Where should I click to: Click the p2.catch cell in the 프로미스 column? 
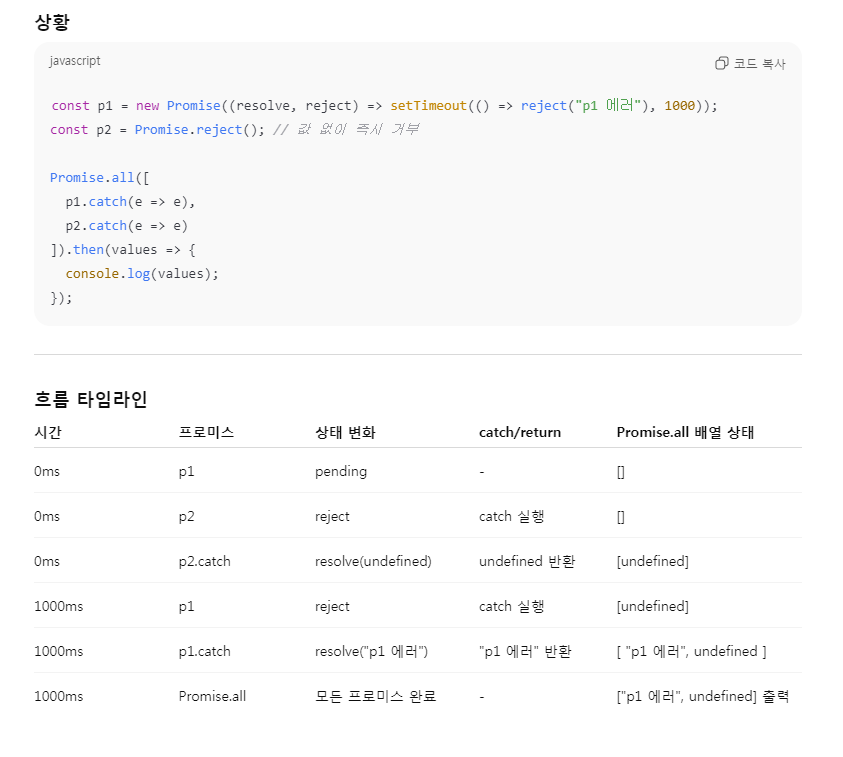204,561
